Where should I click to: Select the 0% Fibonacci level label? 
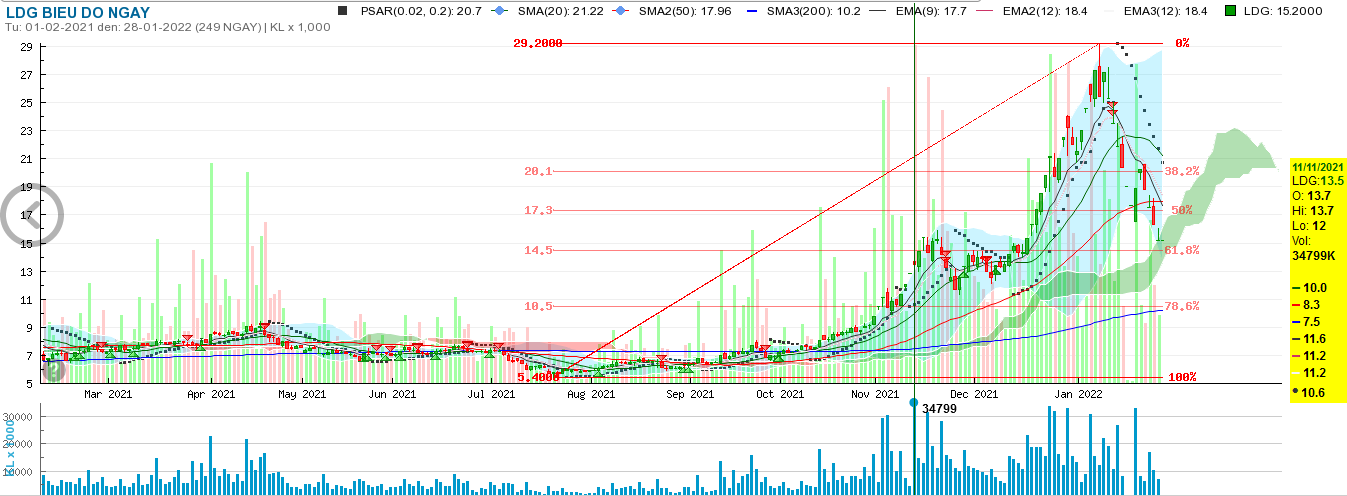click(x=1182, y=44)
